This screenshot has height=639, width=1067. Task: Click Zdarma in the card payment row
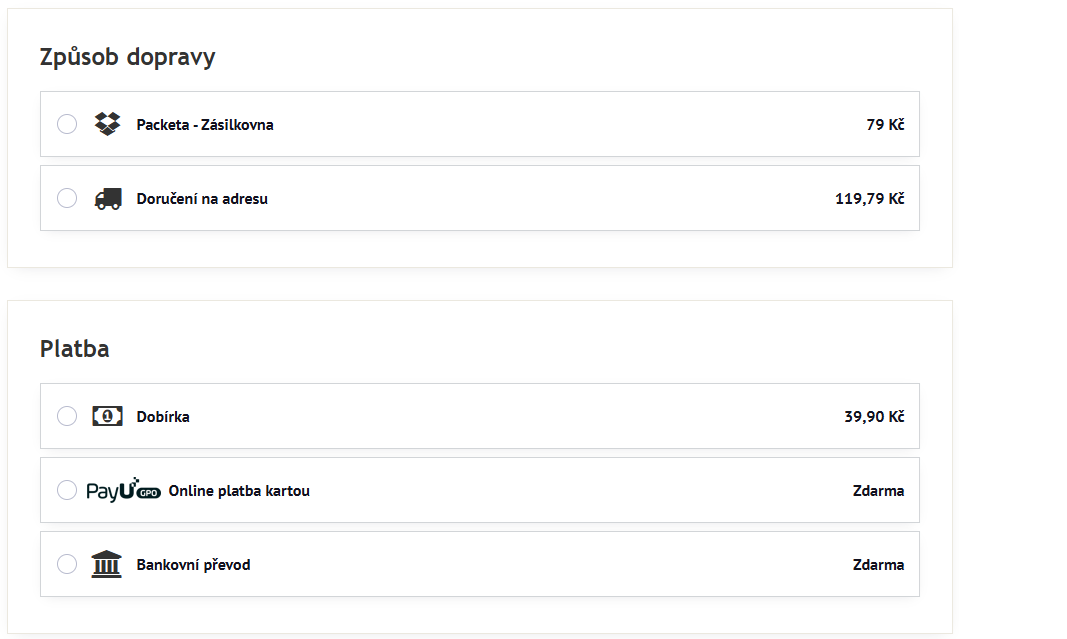click(x=878, y=491)
